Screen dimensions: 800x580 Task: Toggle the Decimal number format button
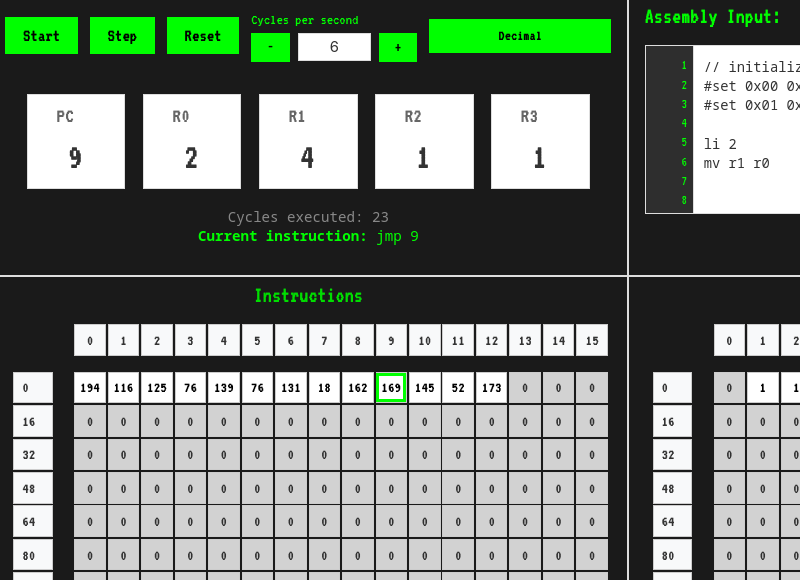click(519, 36)
